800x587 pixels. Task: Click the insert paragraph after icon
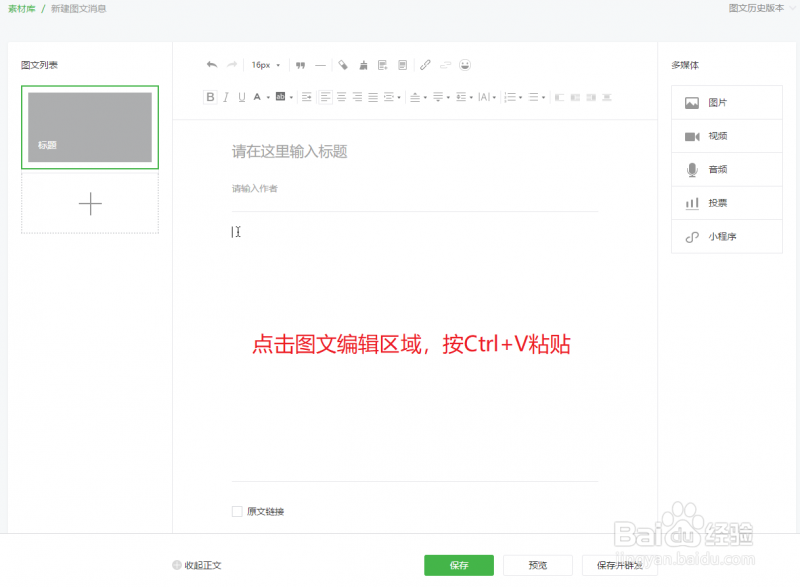[403, 65]
